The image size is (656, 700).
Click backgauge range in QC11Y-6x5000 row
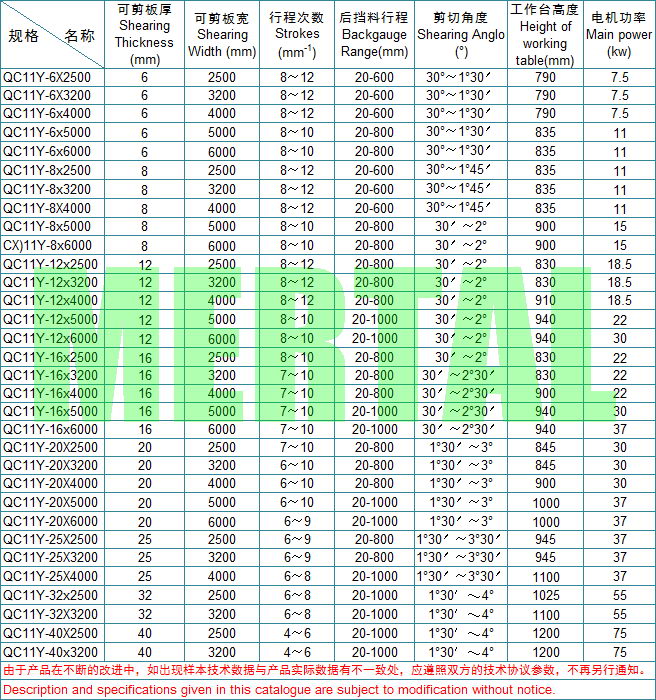pyautogui.click(x=374, y=133)
